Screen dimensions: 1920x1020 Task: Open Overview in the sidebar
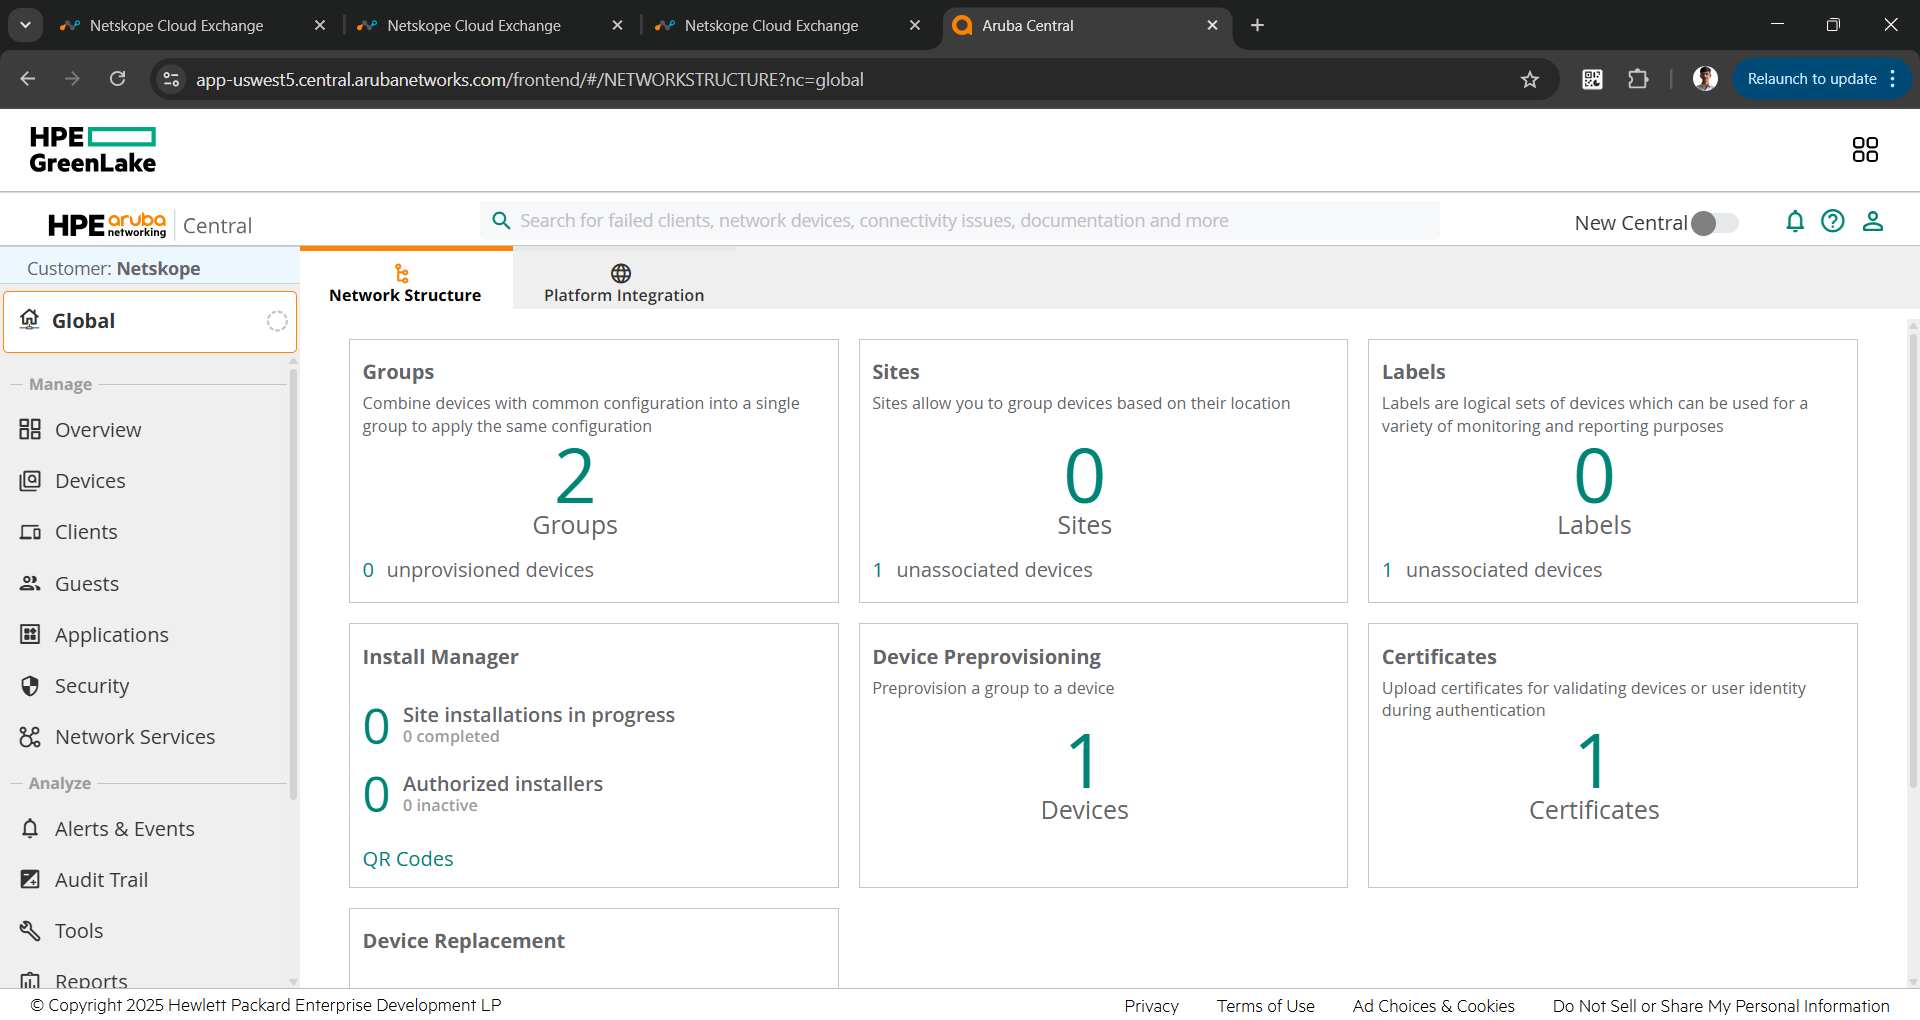tap(98, 430)
